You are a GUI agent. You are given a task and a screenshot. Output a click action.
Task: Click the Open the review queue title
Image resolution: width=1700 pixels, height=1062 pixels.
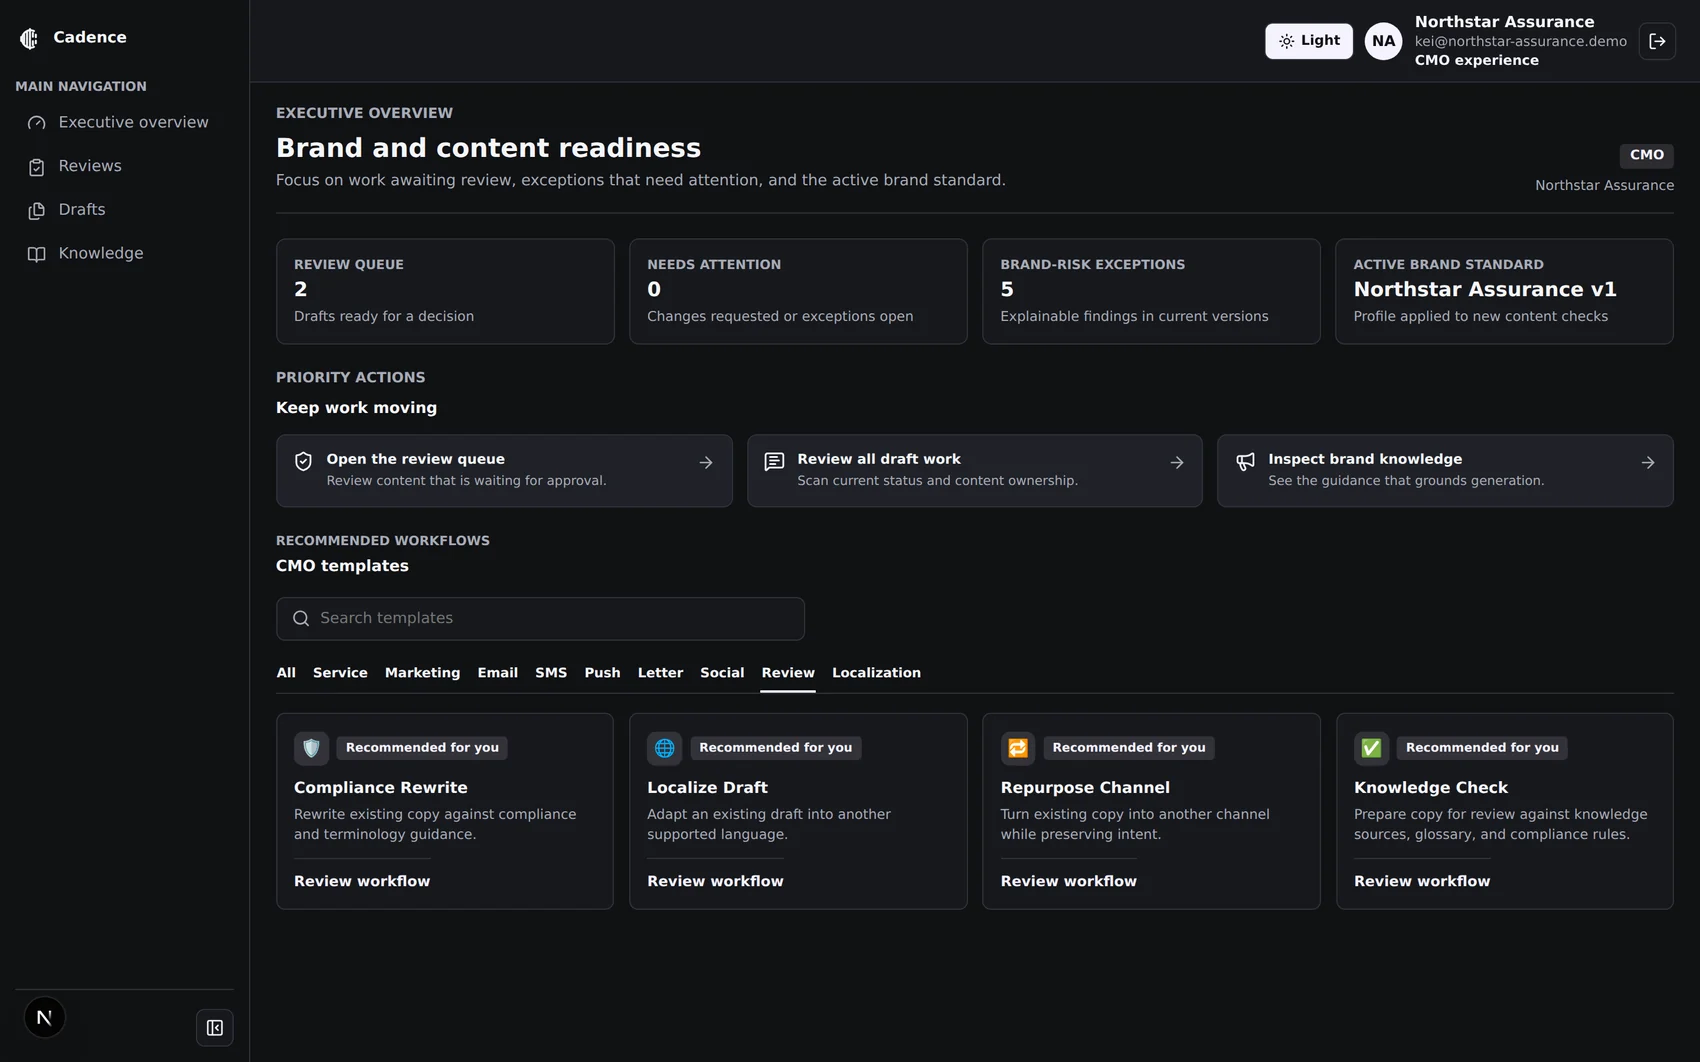[415, 459]
